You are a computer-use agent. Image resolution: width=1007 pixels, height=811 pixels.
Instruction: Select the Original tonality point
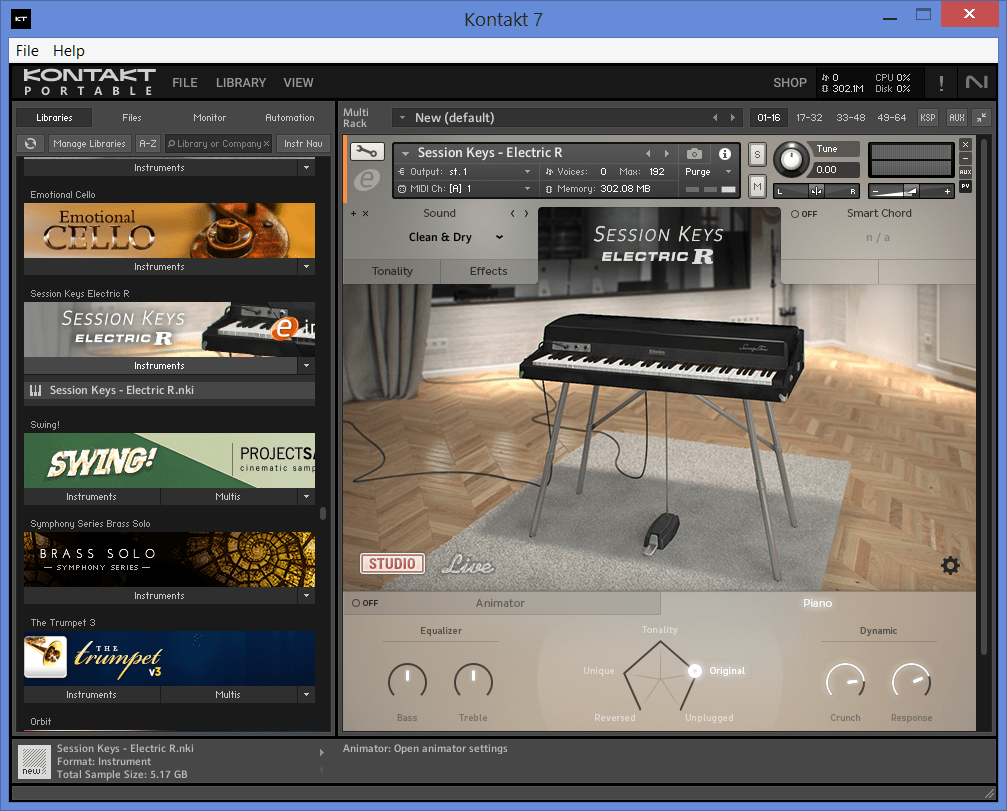pos(694,670)
